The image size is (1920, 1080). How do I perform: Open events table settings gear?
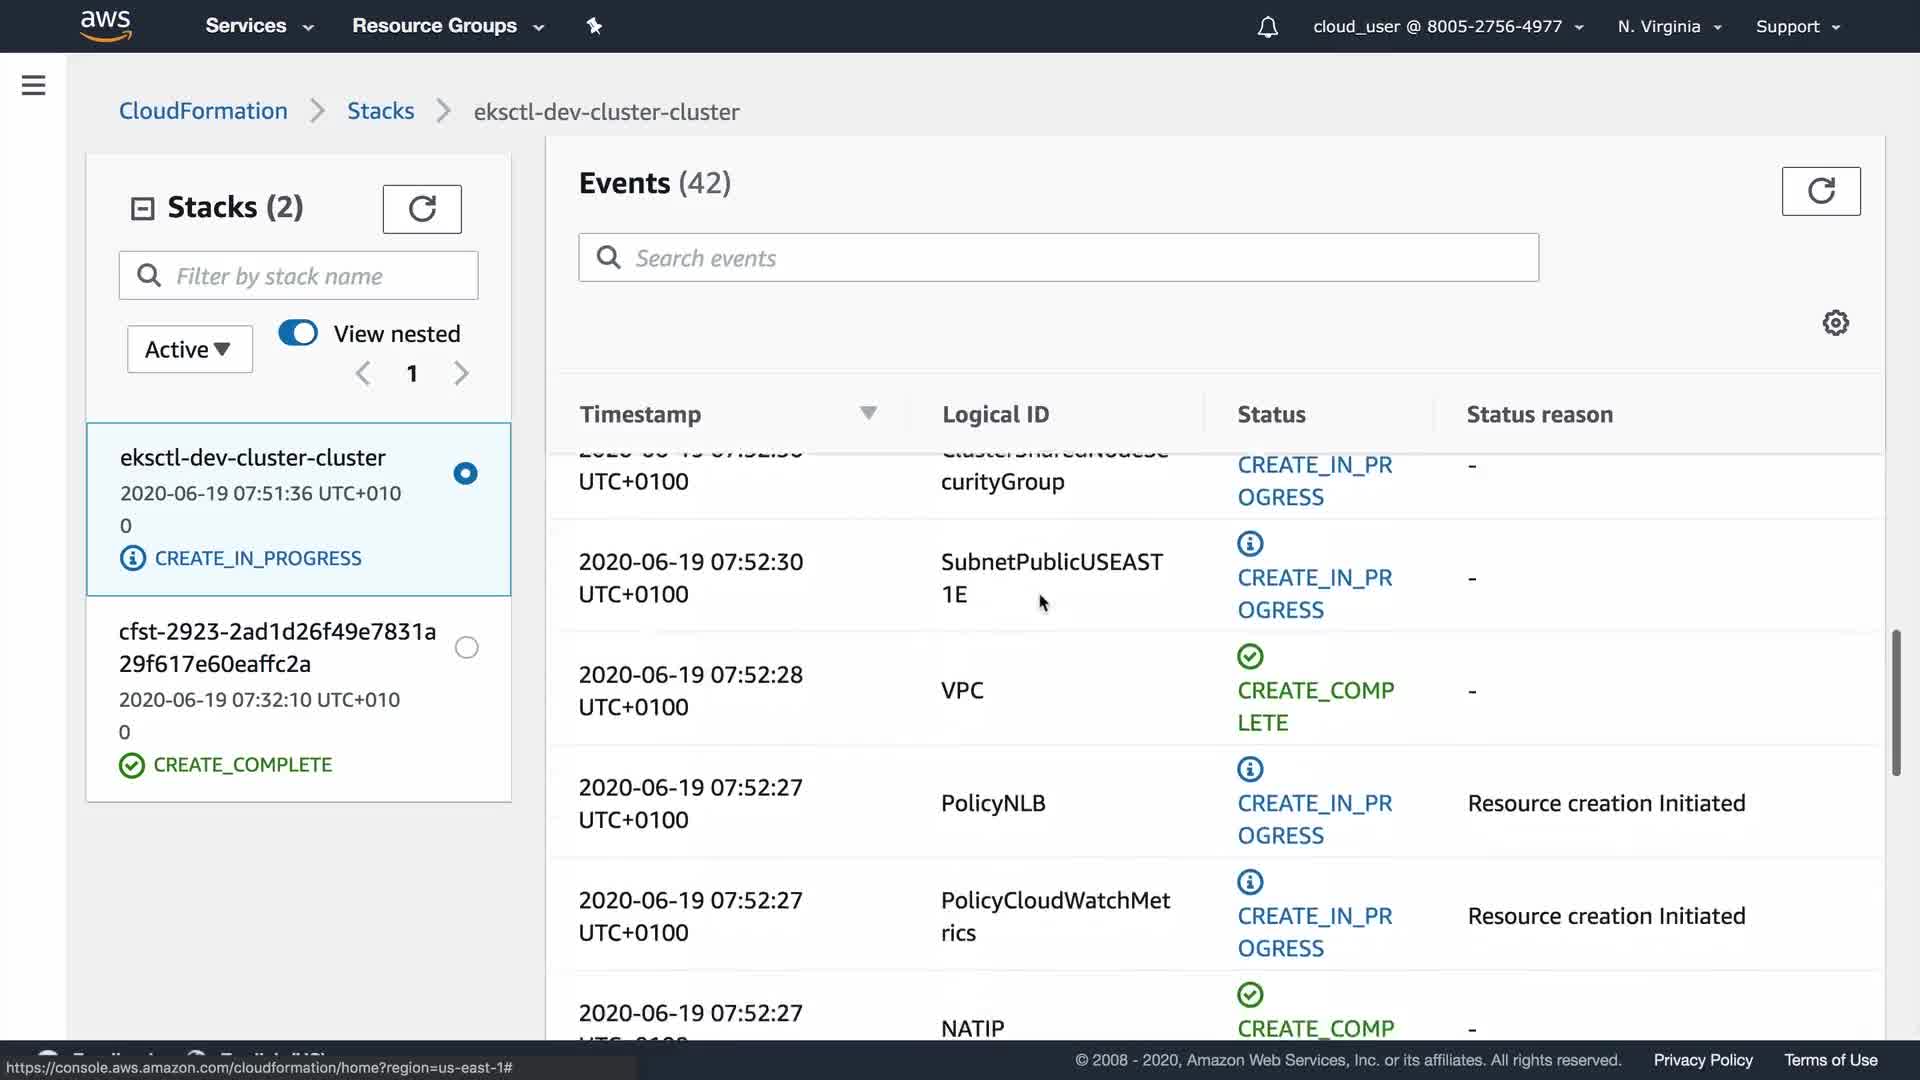(1835, 323)
